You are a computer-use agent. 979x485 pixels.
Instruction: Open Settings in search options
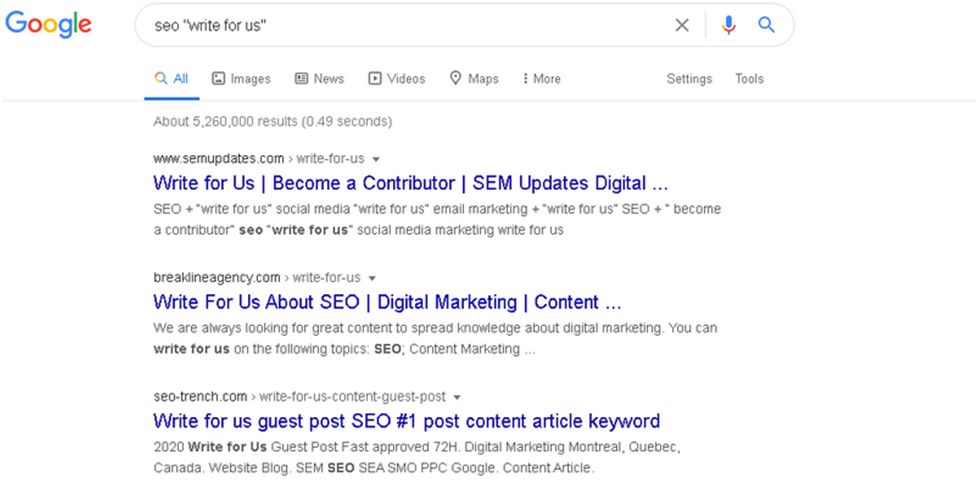point(689,79)
